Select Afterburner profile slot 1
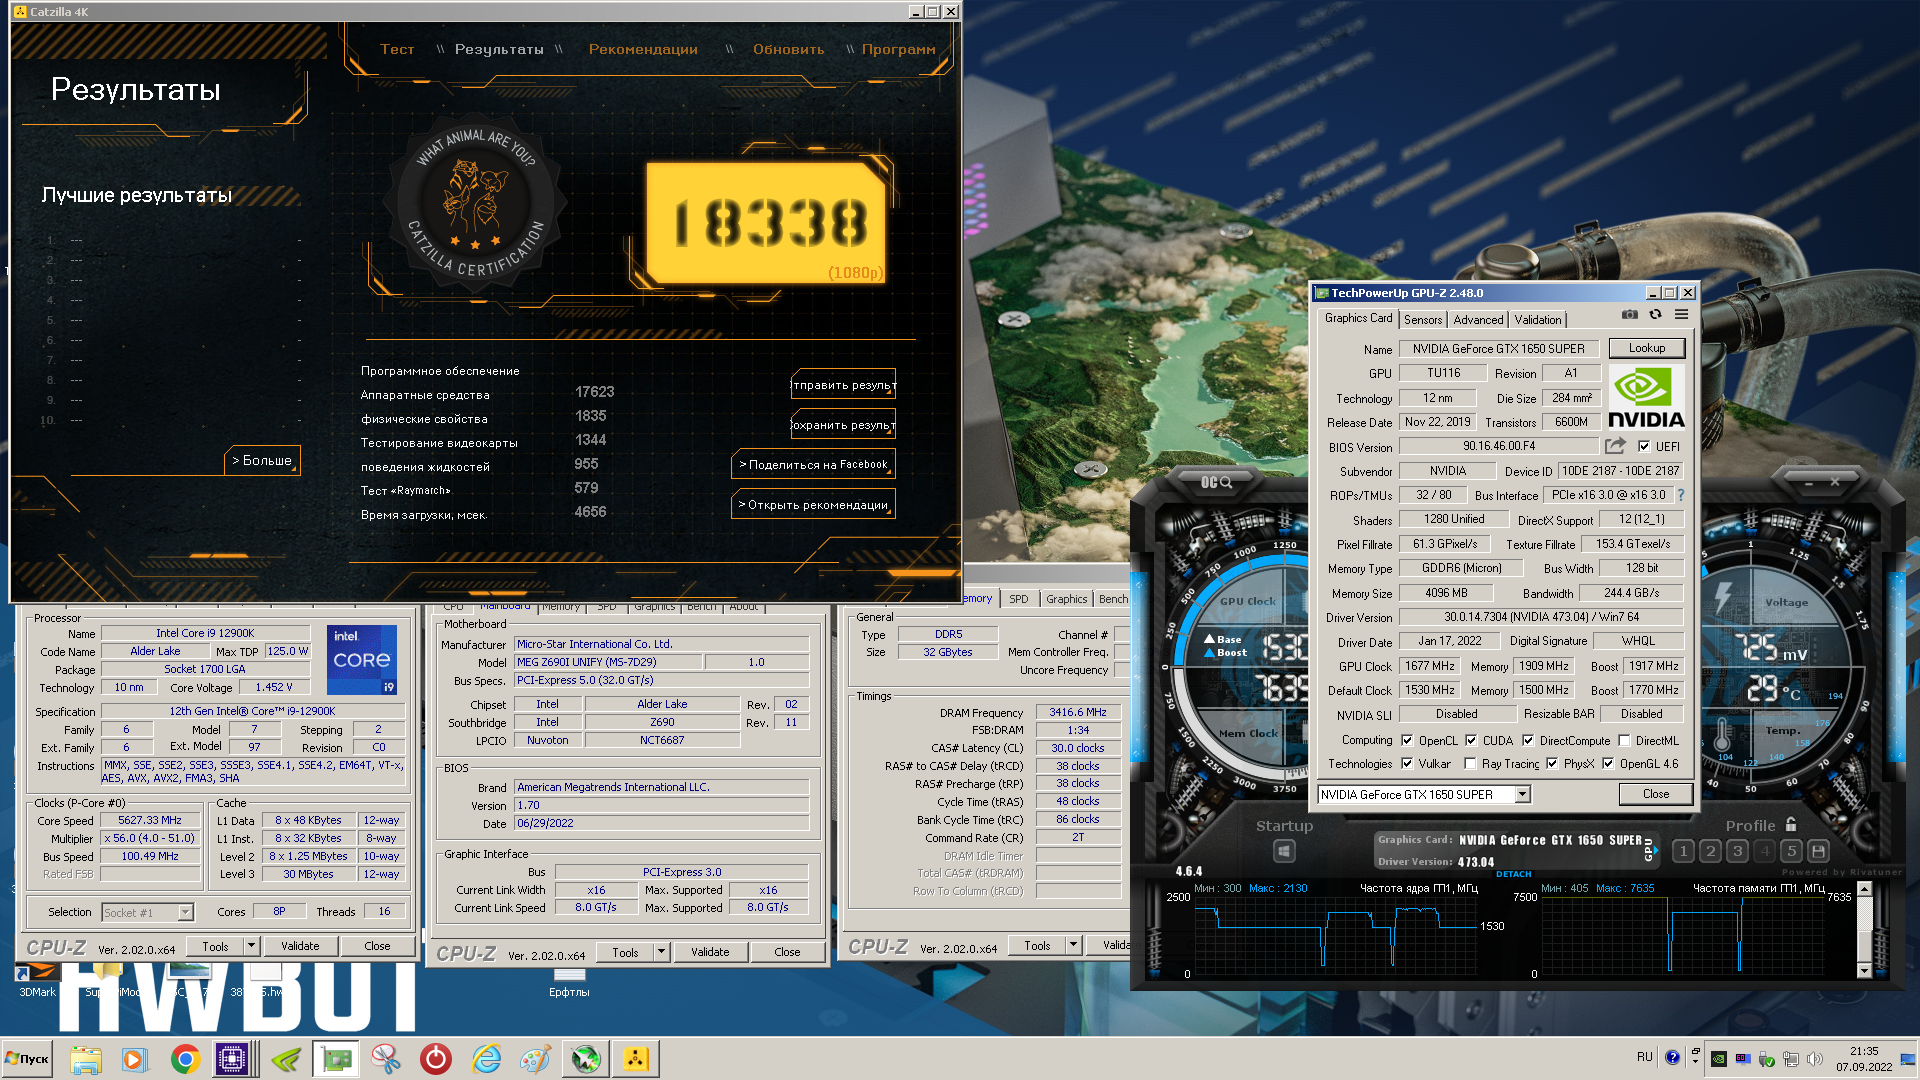 point(1683,851)
